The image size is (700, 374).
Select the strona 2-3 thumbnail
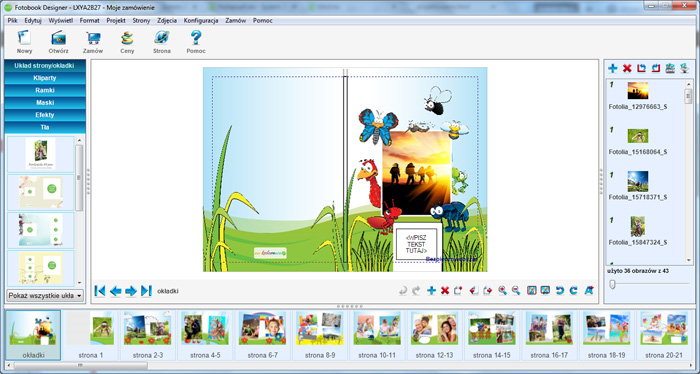(x=148, y=335)
